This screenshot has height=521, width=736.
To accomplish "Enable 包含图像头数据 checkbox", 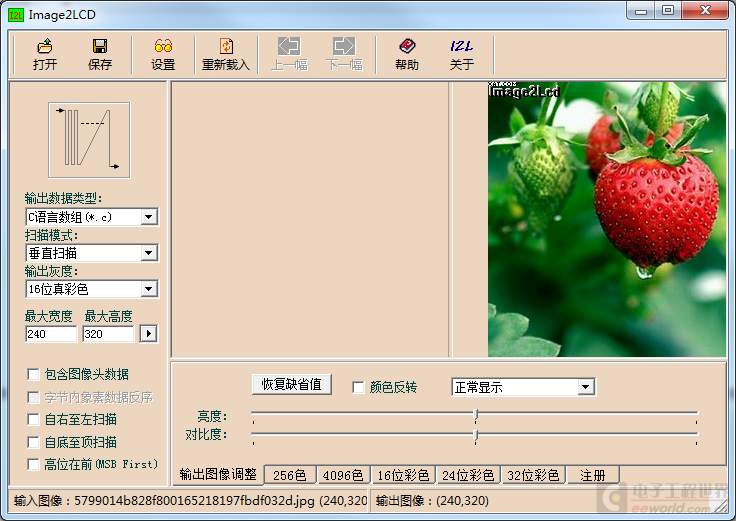I will (33, 374).
